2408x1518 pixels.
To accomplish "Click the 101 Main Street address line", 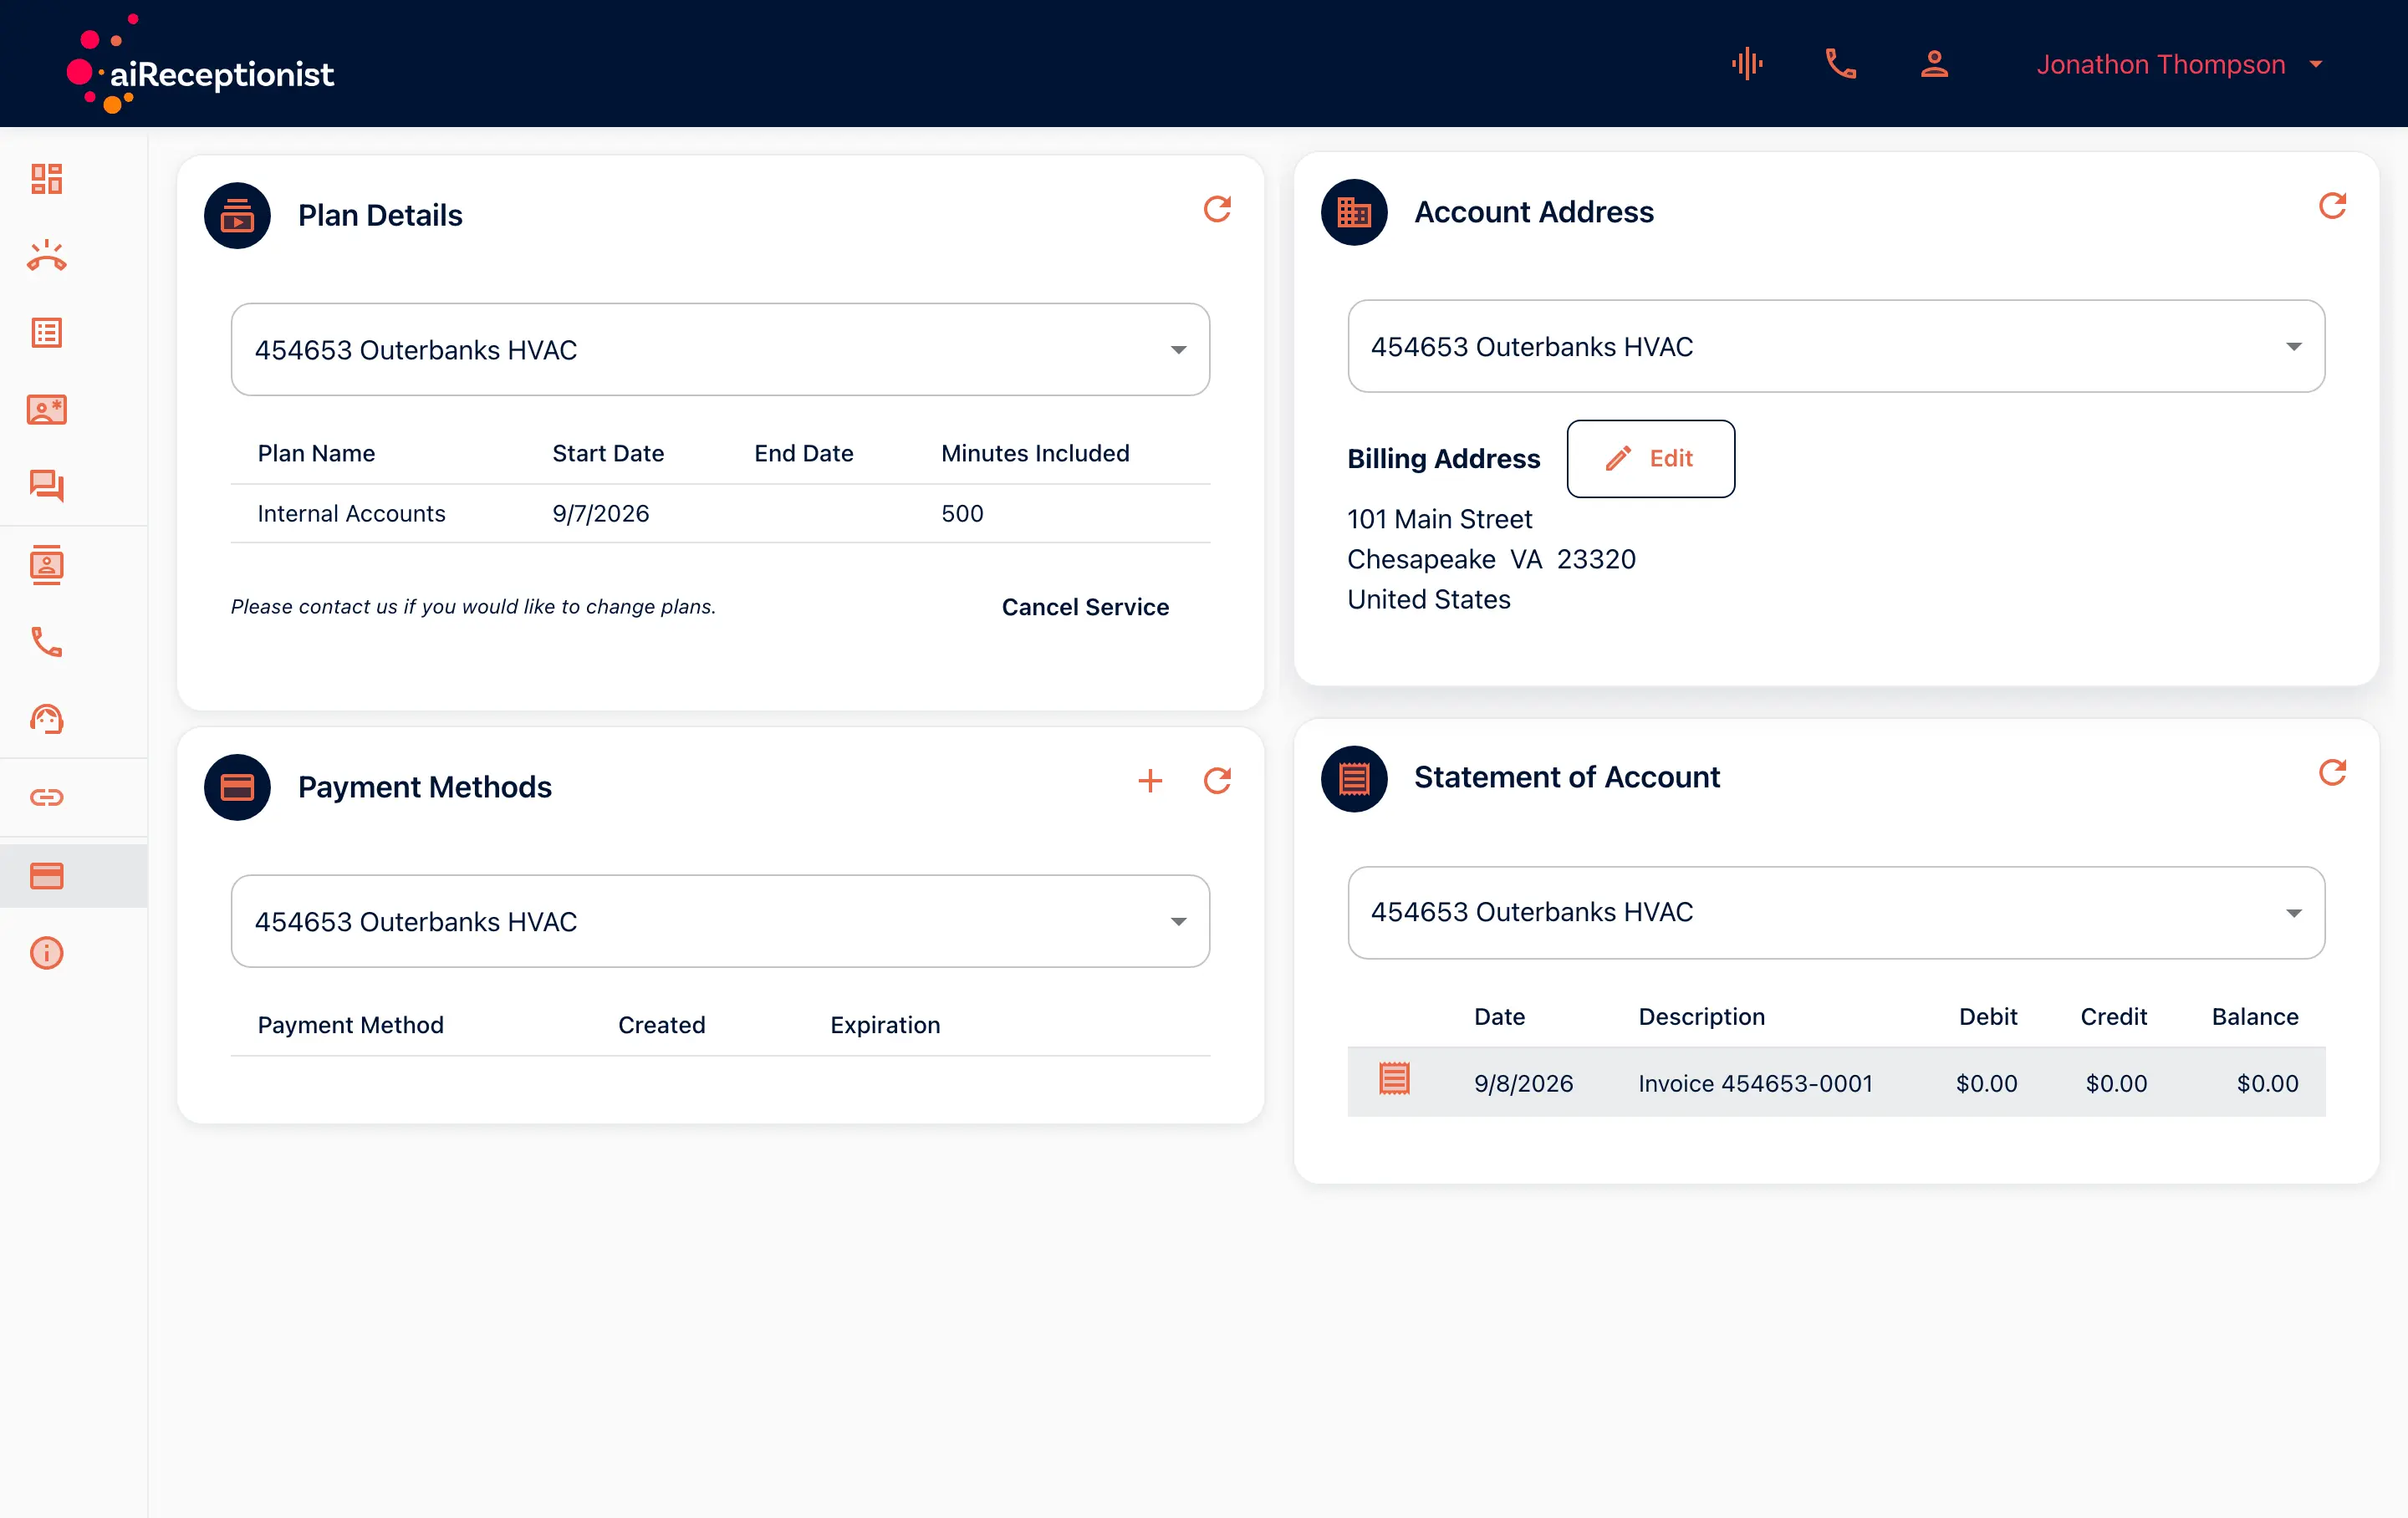I will [1439, 519].
